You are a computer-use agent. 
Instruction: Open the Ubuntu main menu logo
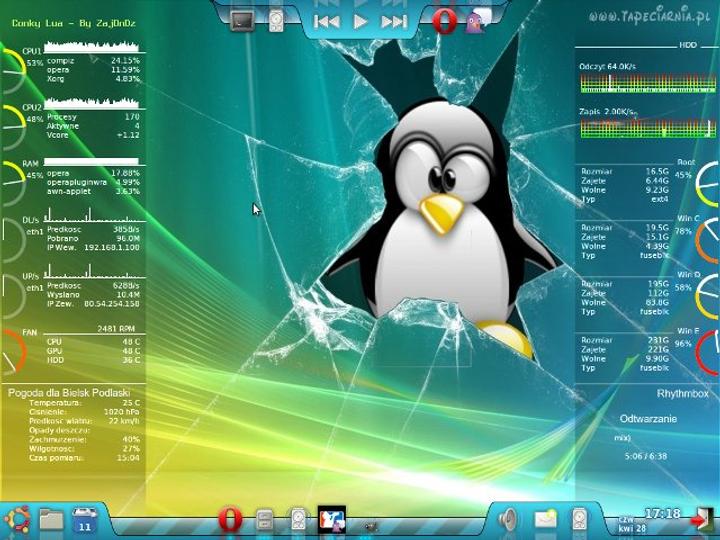pyautogui.click(x=17, y=520)
